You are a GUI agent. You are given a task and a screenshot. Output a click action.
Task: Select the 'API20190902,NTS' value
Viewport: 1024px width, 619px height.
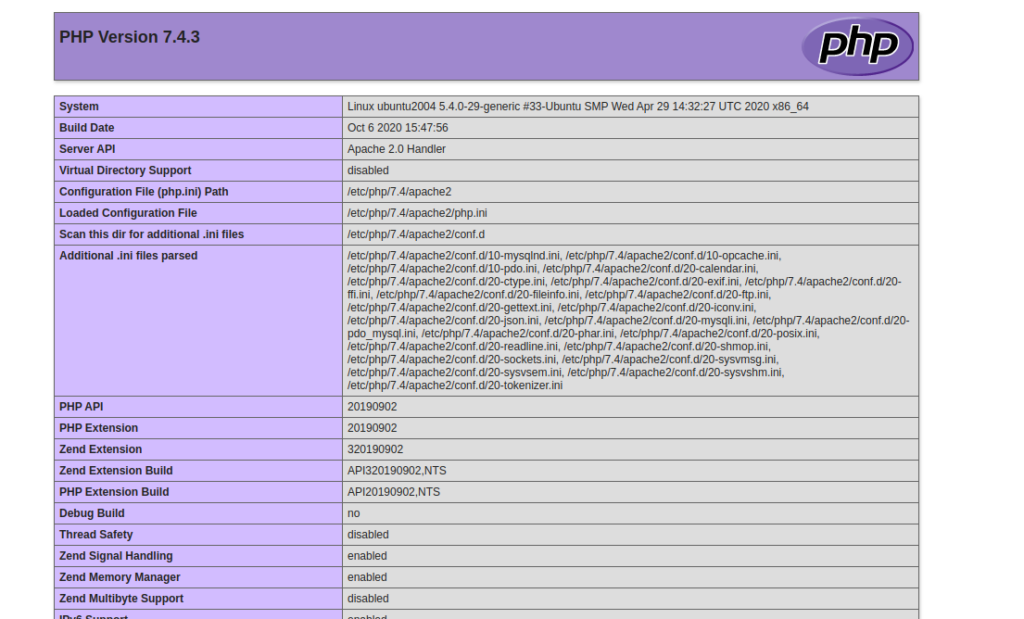(x=394, y=492)
